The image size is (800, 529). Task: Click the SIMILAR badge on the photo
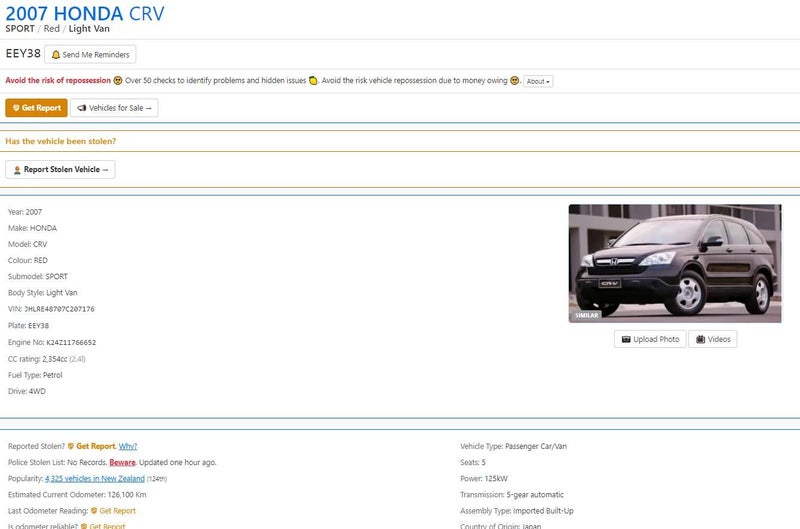click(x=586, y=315)
